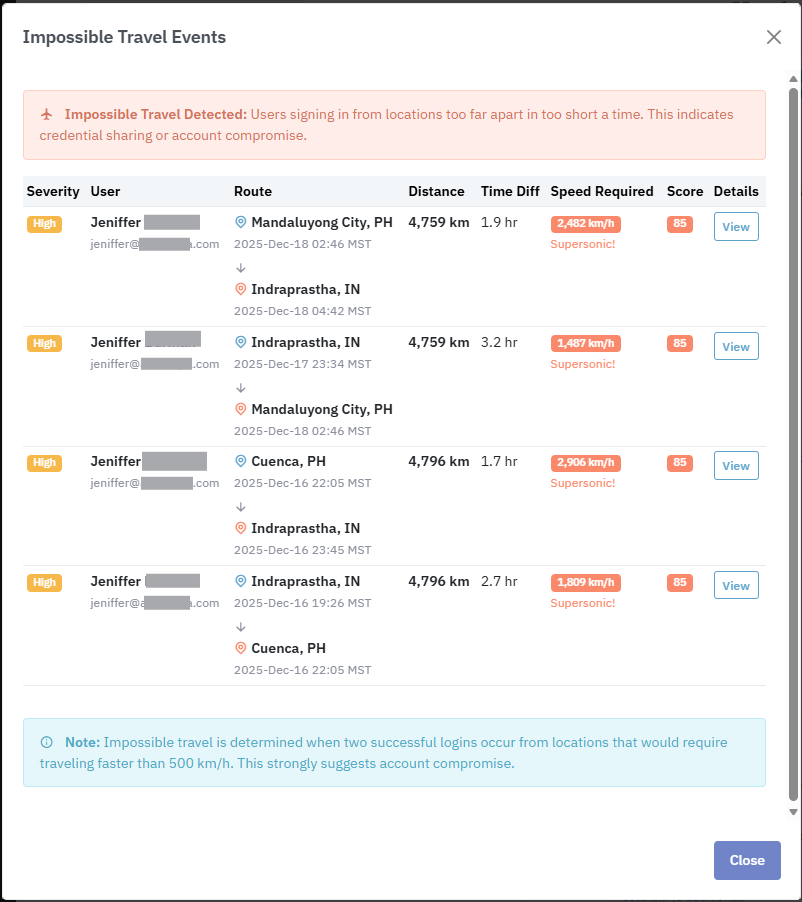Click orange pin icon beside Mandaluyong City destination

coord(240,409)
